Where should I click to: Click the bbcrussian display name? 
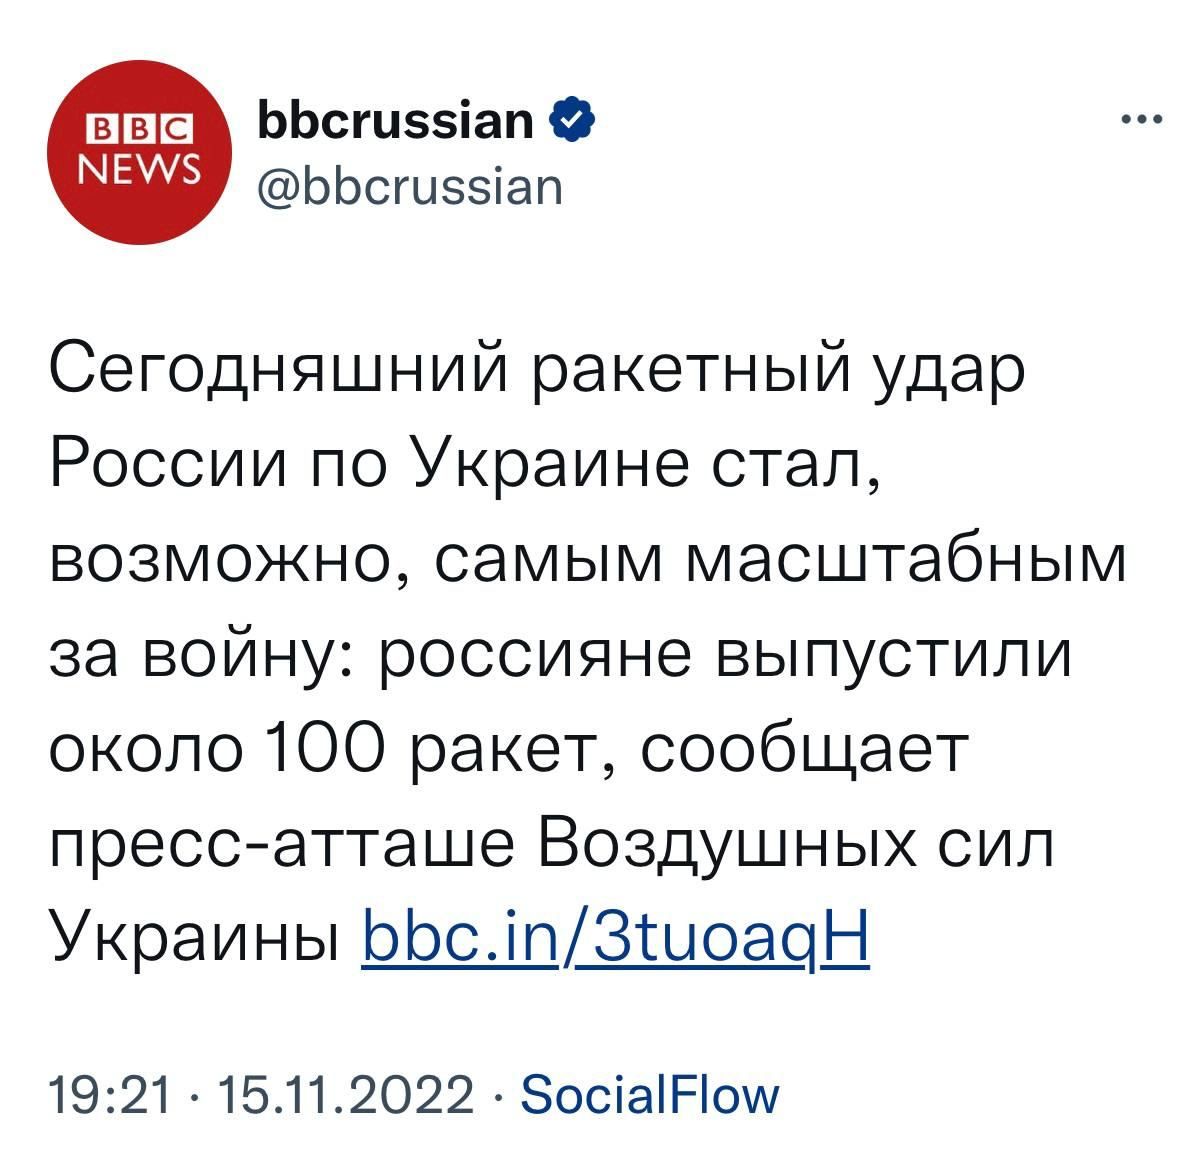pyautogui.click(x=394, y=118)
